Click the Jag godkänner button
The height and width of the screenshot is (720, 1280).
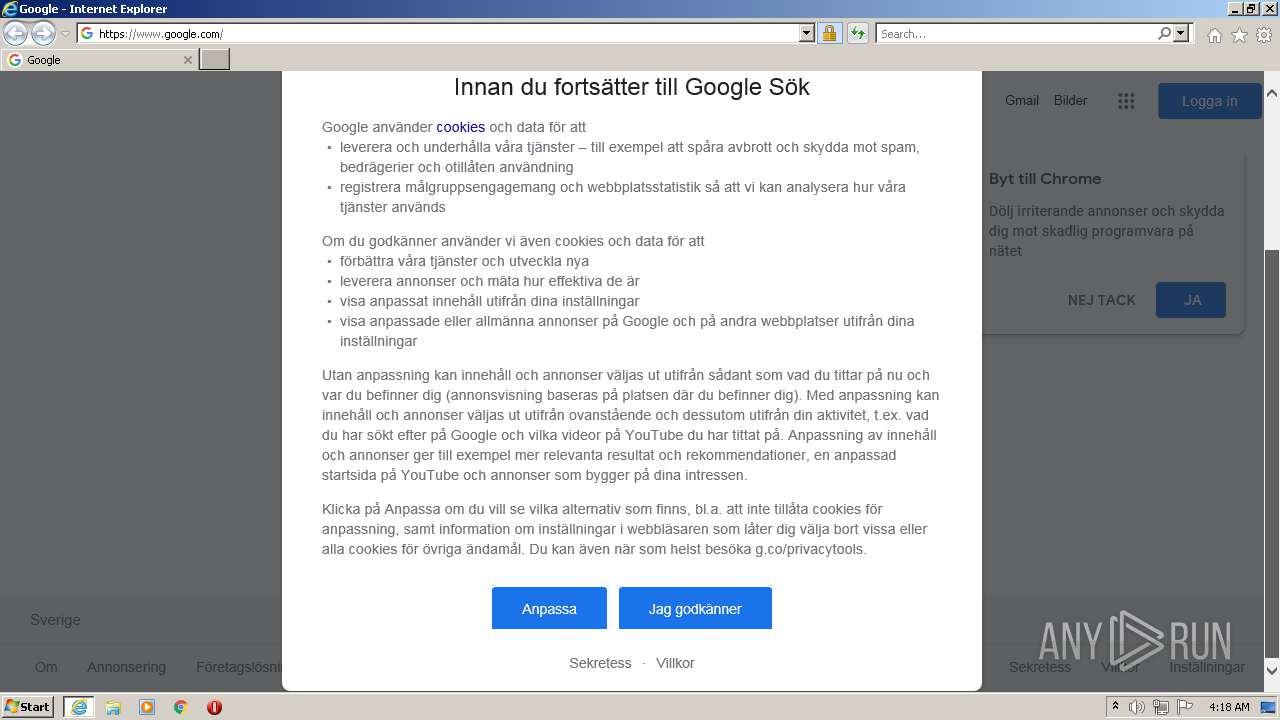pos(695,608)
